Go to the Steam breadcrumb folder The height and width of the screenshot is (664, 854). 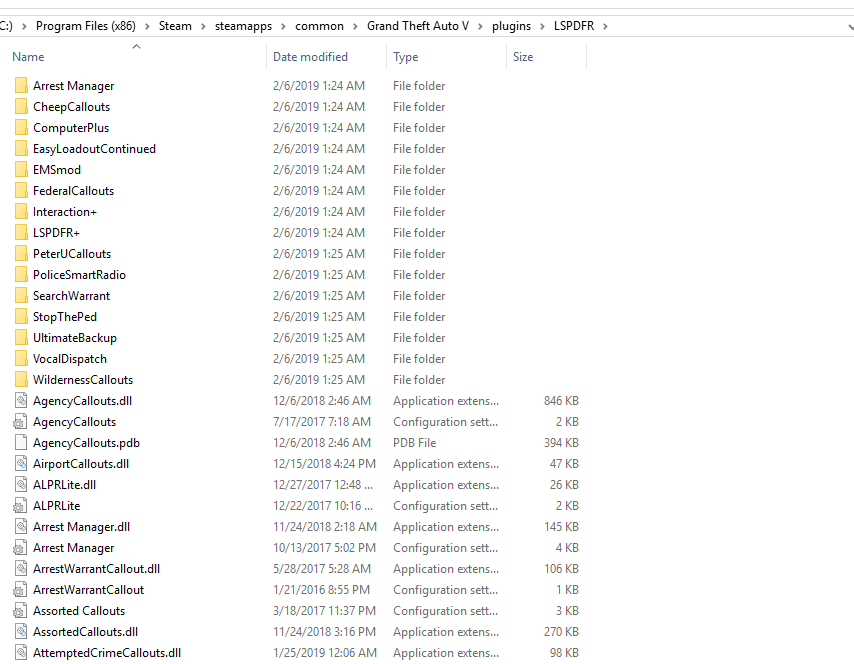click(x=175, y=26)
